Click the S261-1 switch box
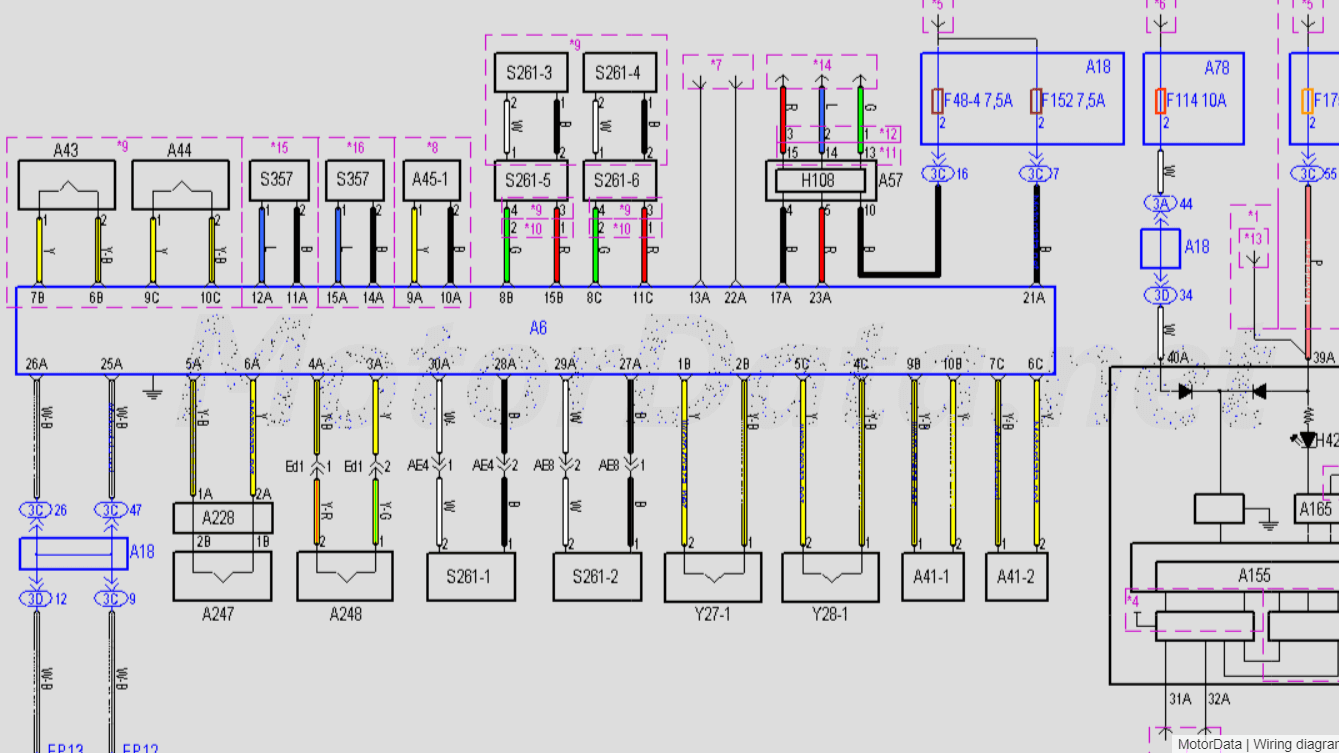 470,577
